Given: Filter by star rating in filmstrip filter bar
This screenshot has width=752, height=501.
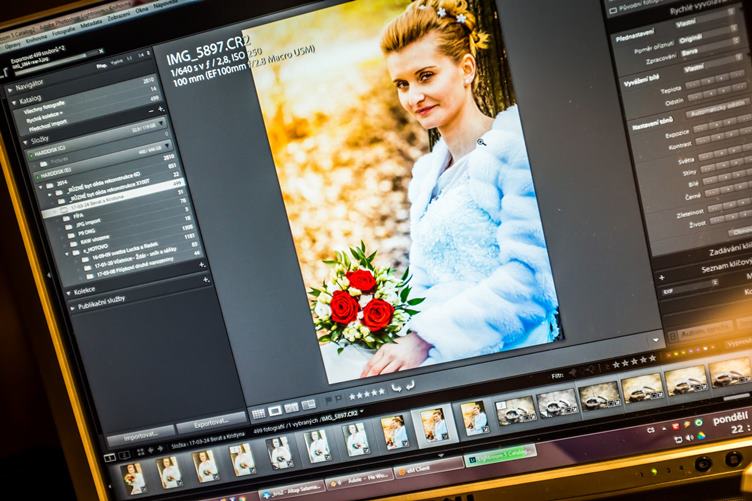Looking at the screenshot, I should tap(634, 361).
